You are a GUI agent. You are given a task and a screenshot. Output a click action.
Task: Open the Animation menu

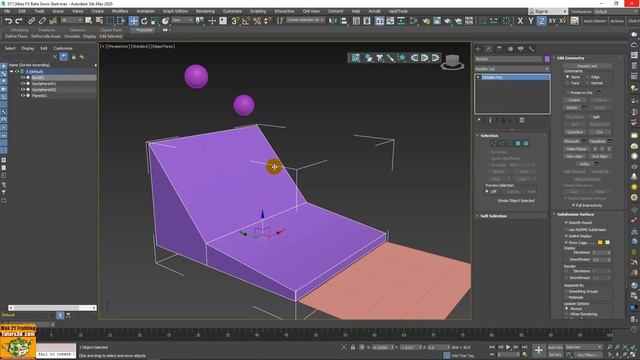tap(145, 11)
